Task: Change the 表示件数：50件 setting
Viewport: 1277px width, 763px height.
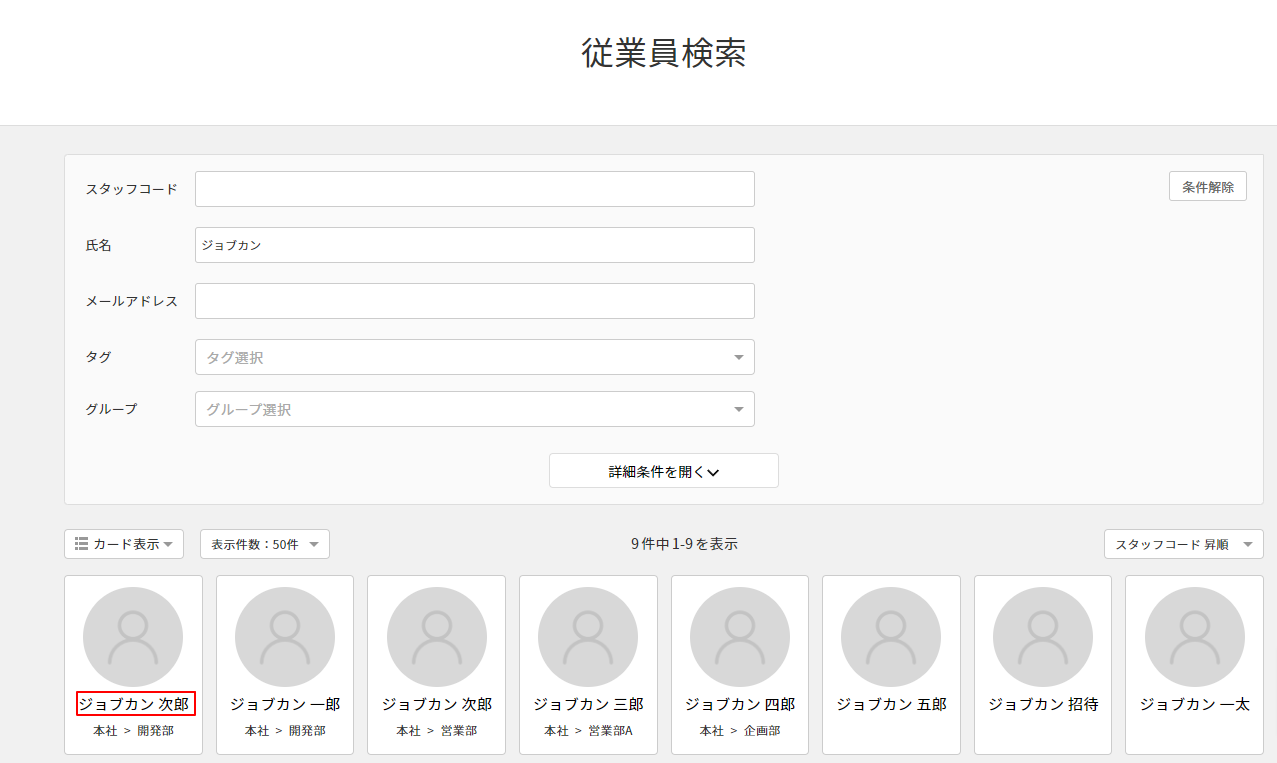Action: 264,544
